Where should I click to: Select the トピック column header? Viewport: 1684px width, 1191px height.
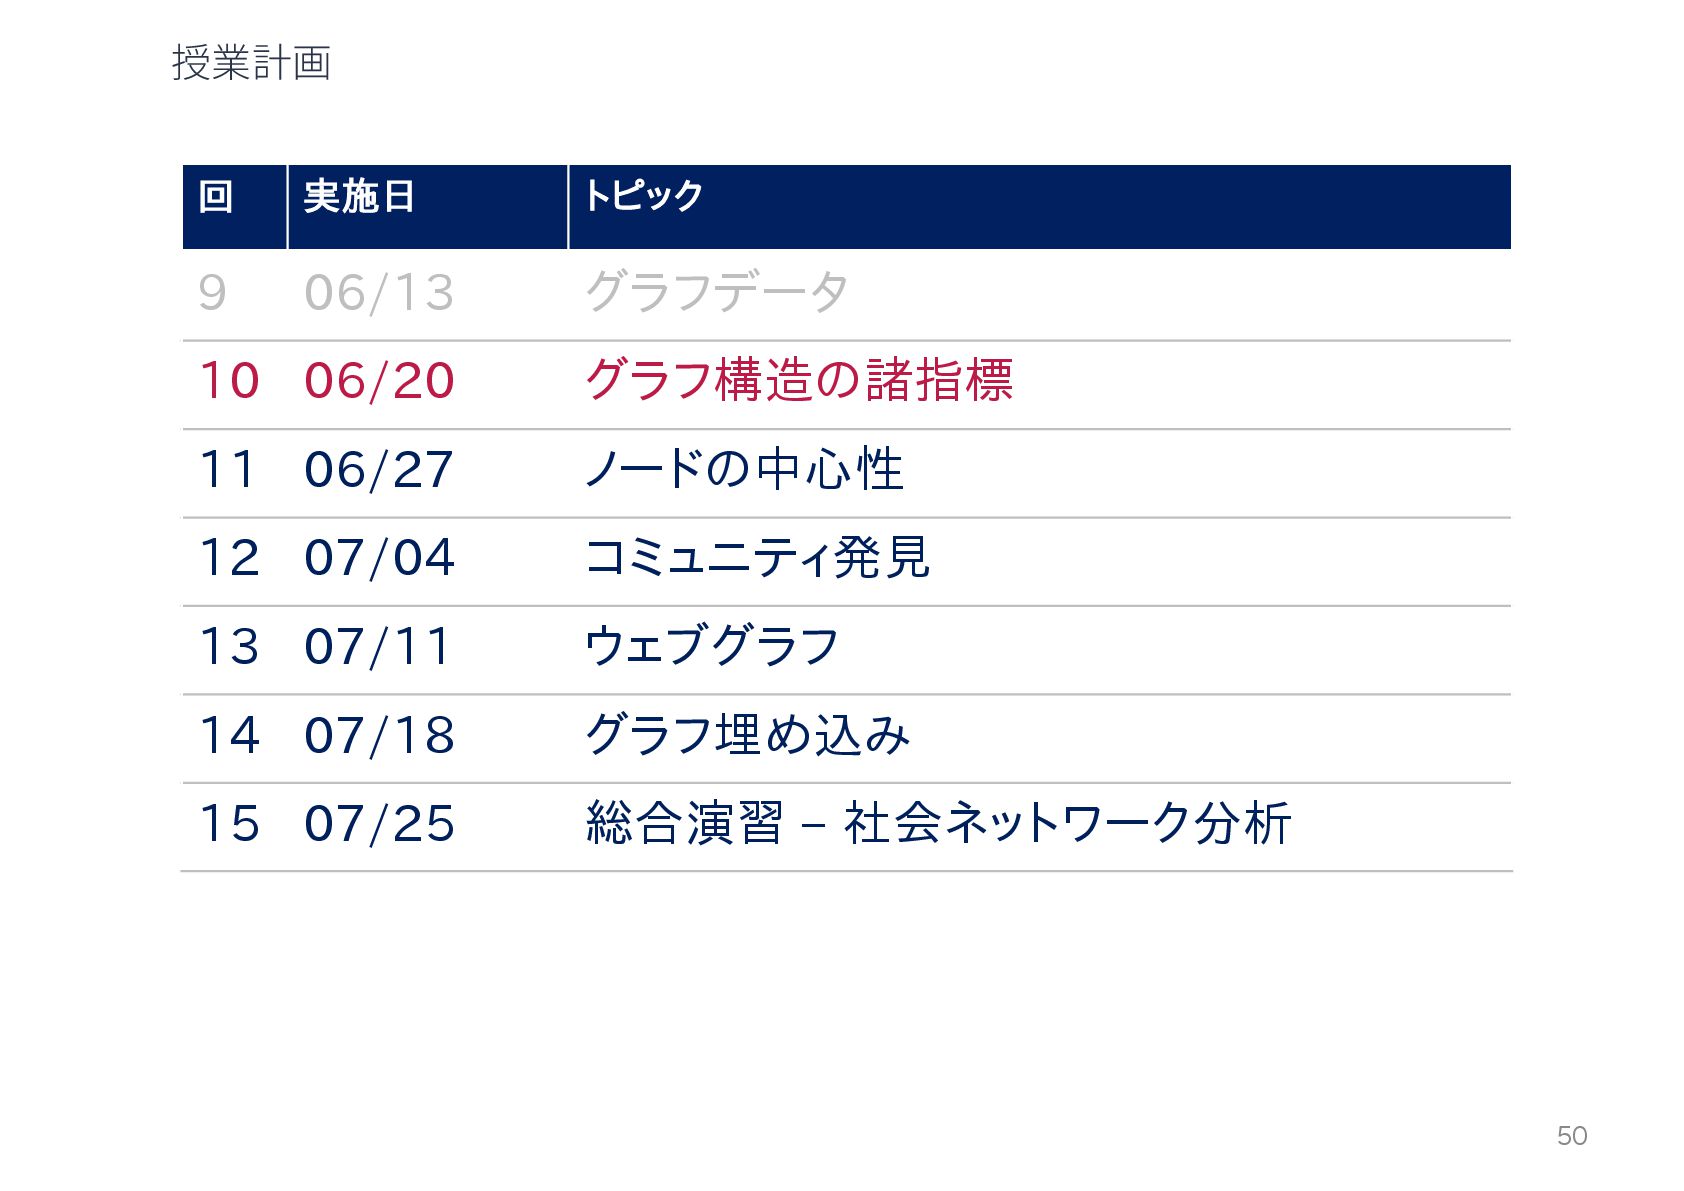tap(644, 196)
